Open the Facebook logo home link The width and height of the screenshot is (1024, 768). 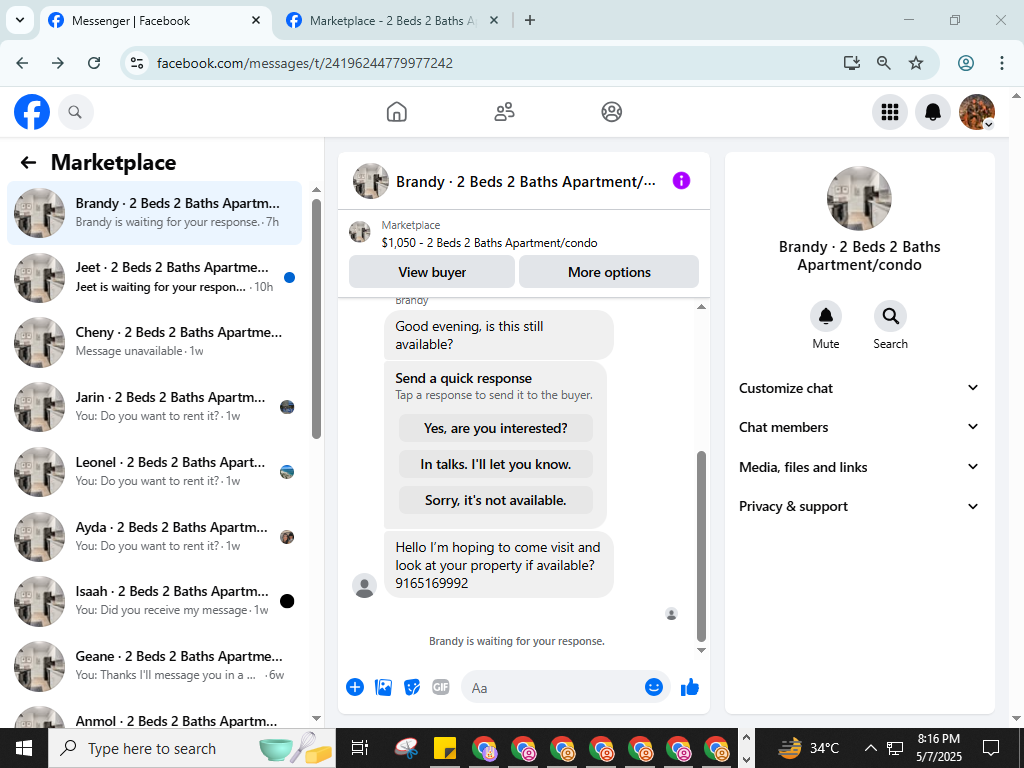pyautogui.click(x=32, y=112)
